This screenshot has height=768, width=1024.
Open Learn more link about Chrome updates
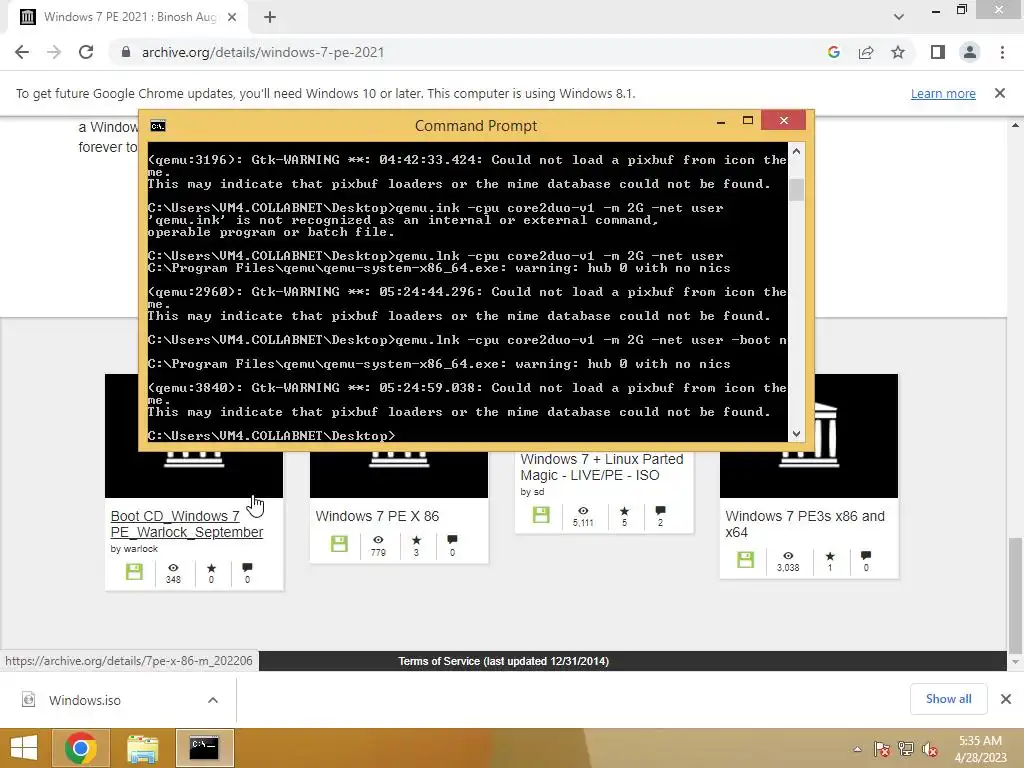(943, 93)
